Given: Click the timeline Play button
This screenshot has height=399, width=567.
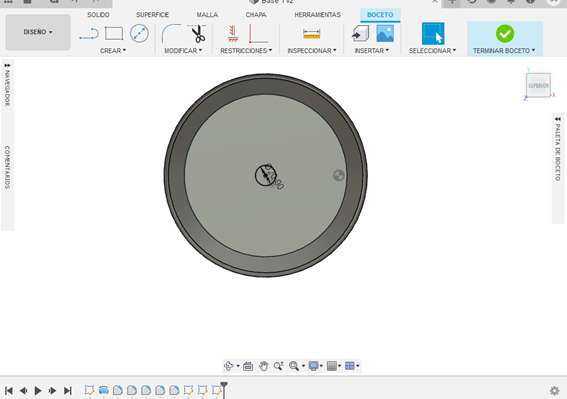Looking at the screenshot, I should [38, 391].
